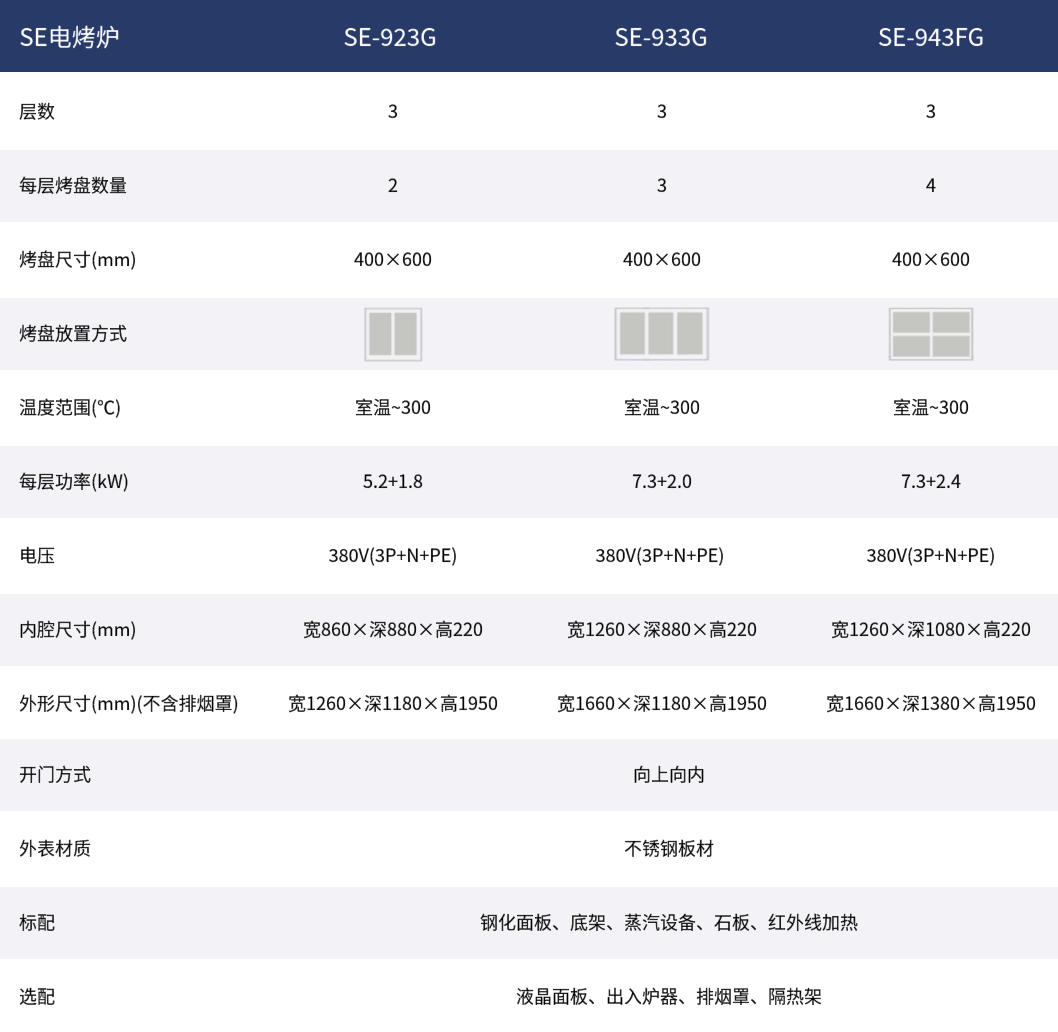The height and width of the screenshot is (1032, 1058).
Task: Click the 外表材质 row label
Action: 55,848
